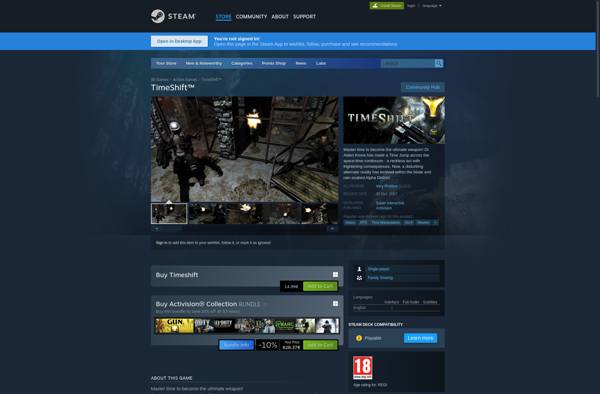
Task: Click the large main gameplay screenshot
Action: [245, 149]
